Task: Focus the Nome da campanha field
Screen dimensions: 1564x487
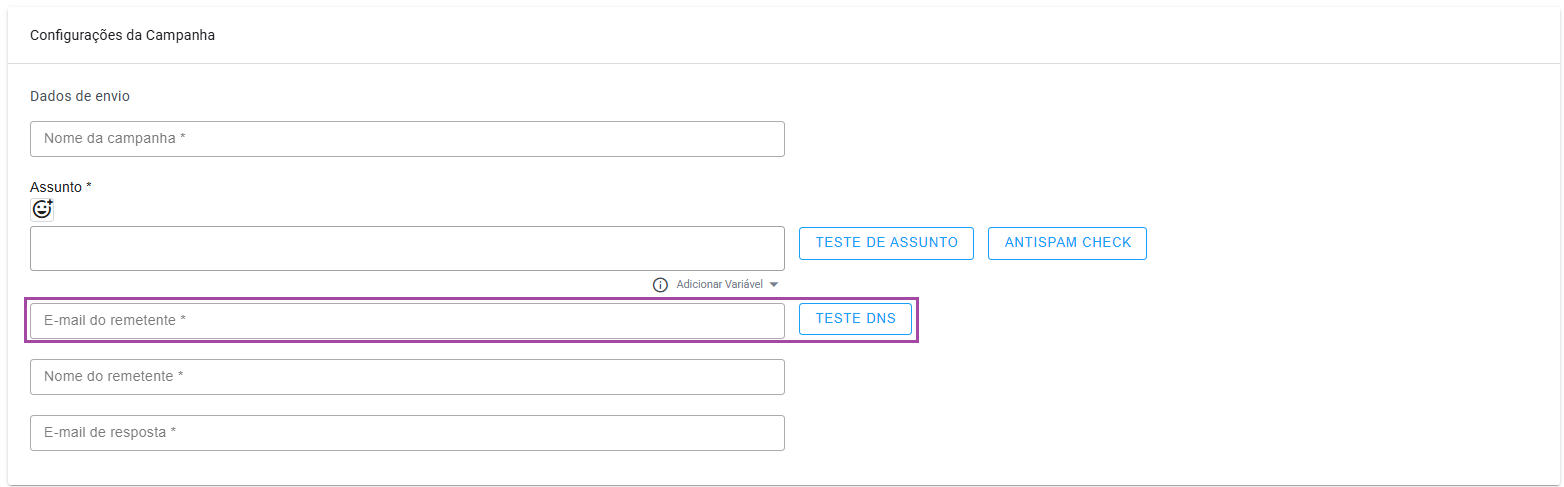Action: 407,139
